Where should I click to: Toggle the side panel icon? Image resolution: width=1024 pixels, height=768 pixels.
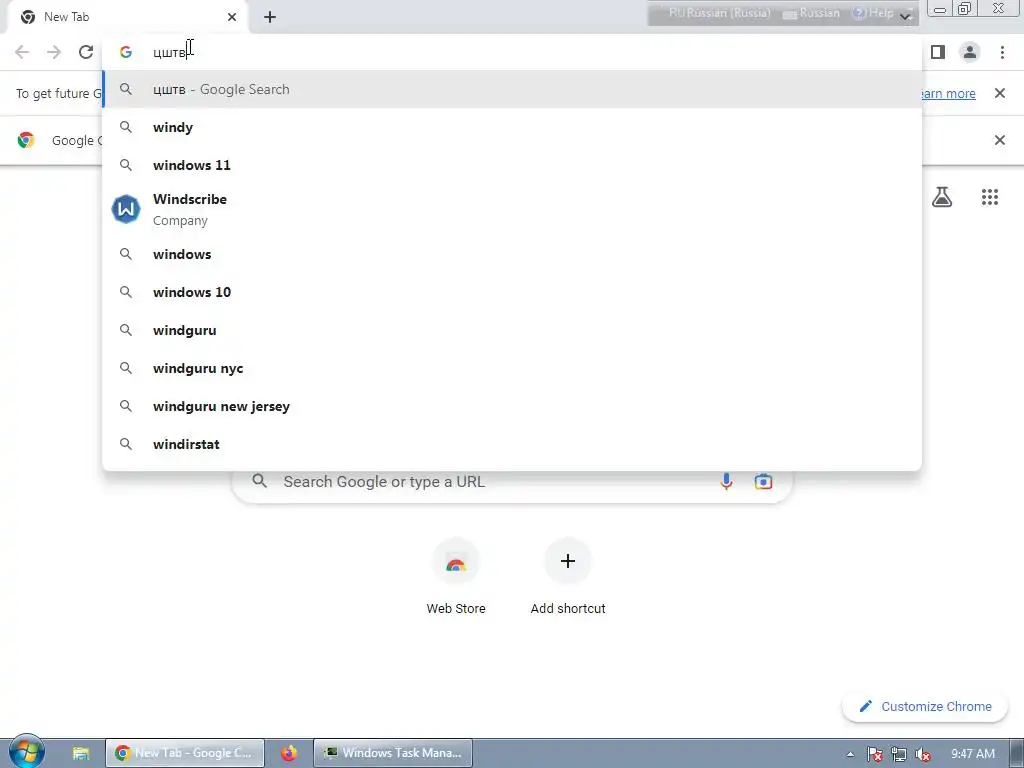938,52
